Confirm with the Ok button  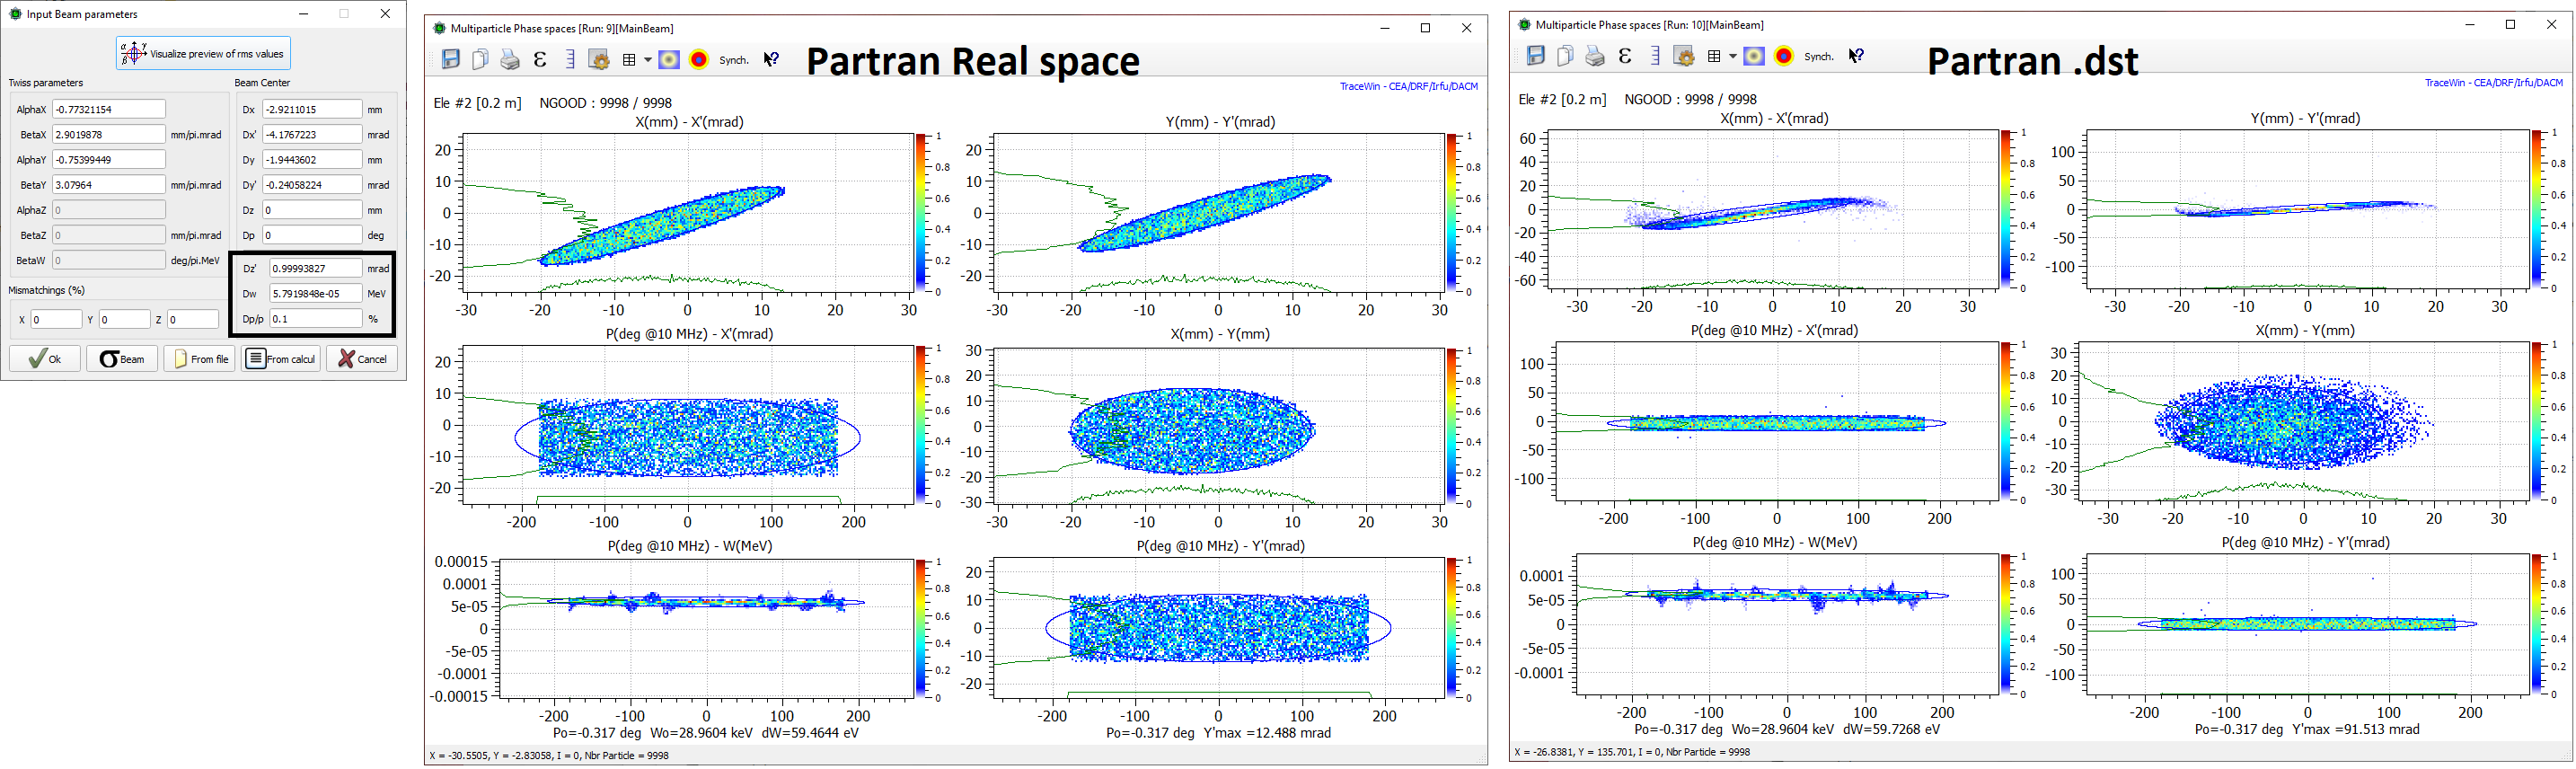pos(45,359)
